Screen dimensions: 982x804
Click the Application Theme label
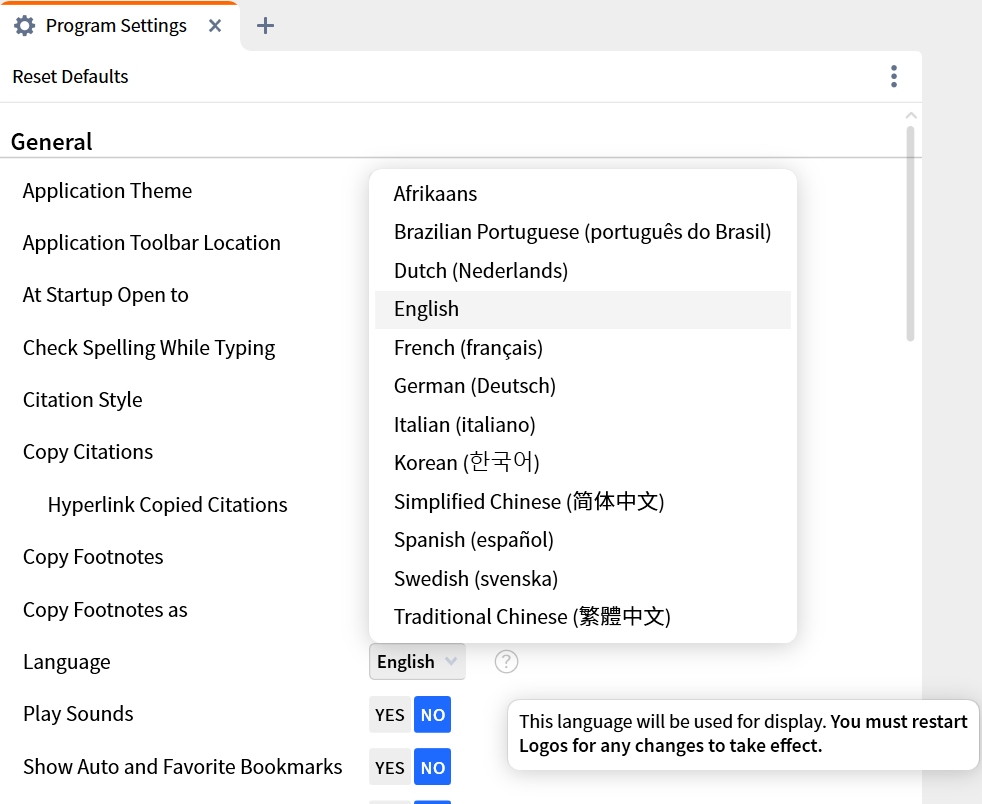click(107, 191)
